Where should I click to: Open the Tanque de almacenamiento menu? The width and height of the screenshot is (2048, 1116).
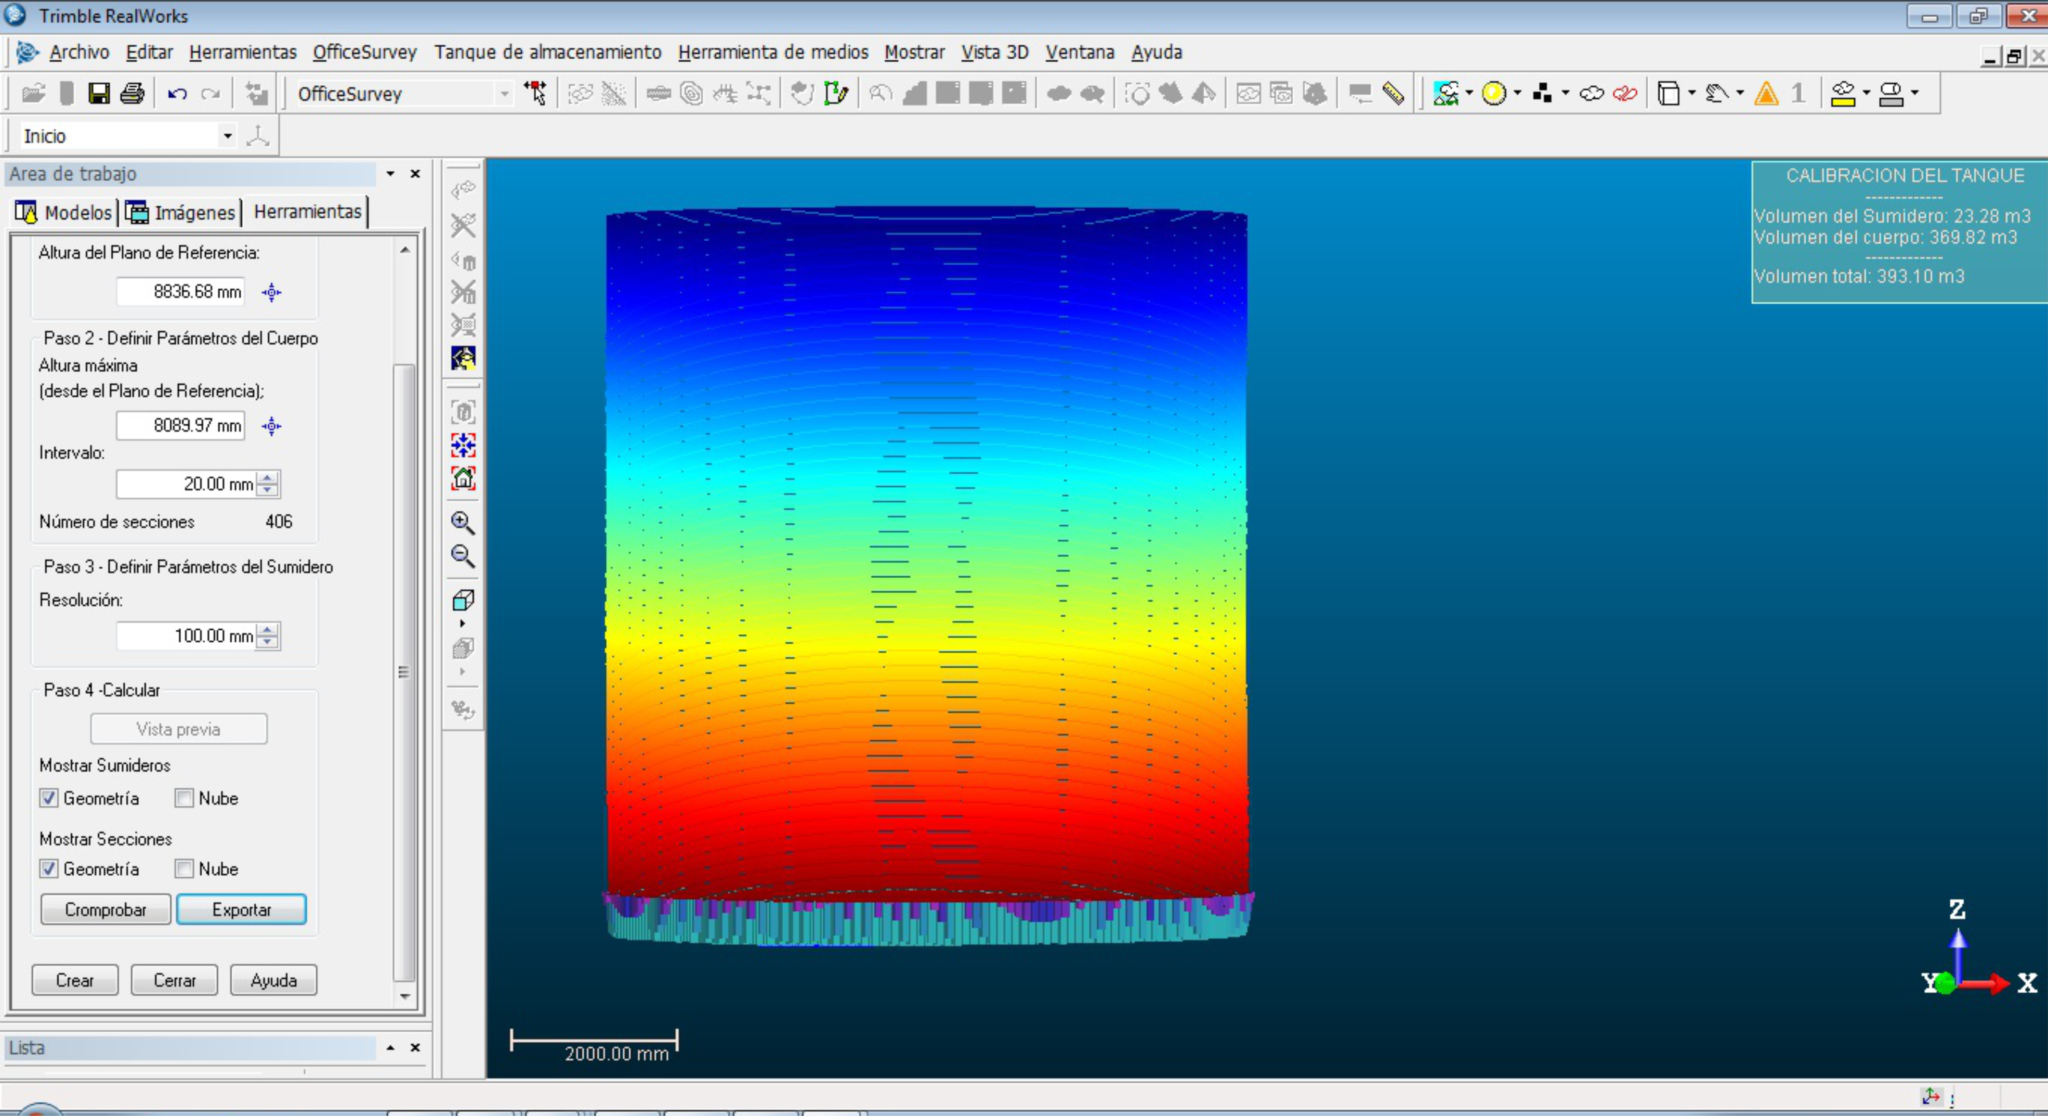coord(547,52)
